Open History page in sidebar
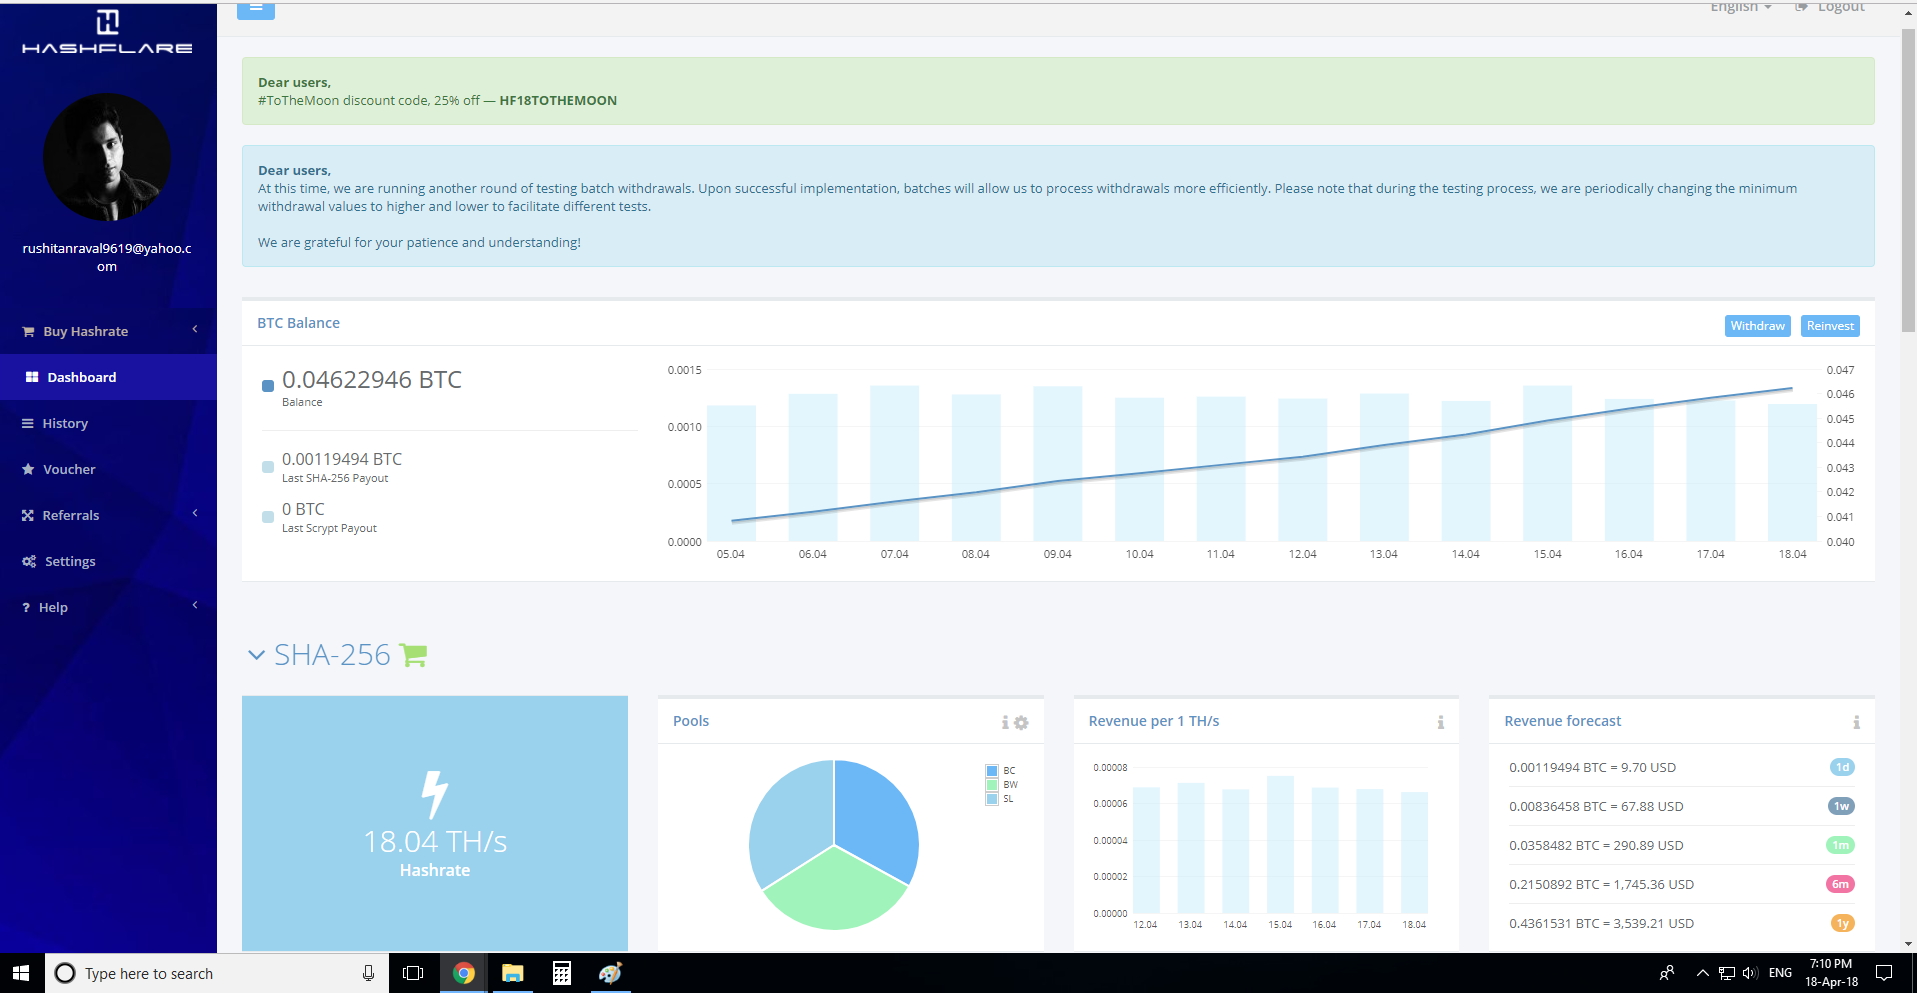 pyautogui.click(x=108, y=423)
